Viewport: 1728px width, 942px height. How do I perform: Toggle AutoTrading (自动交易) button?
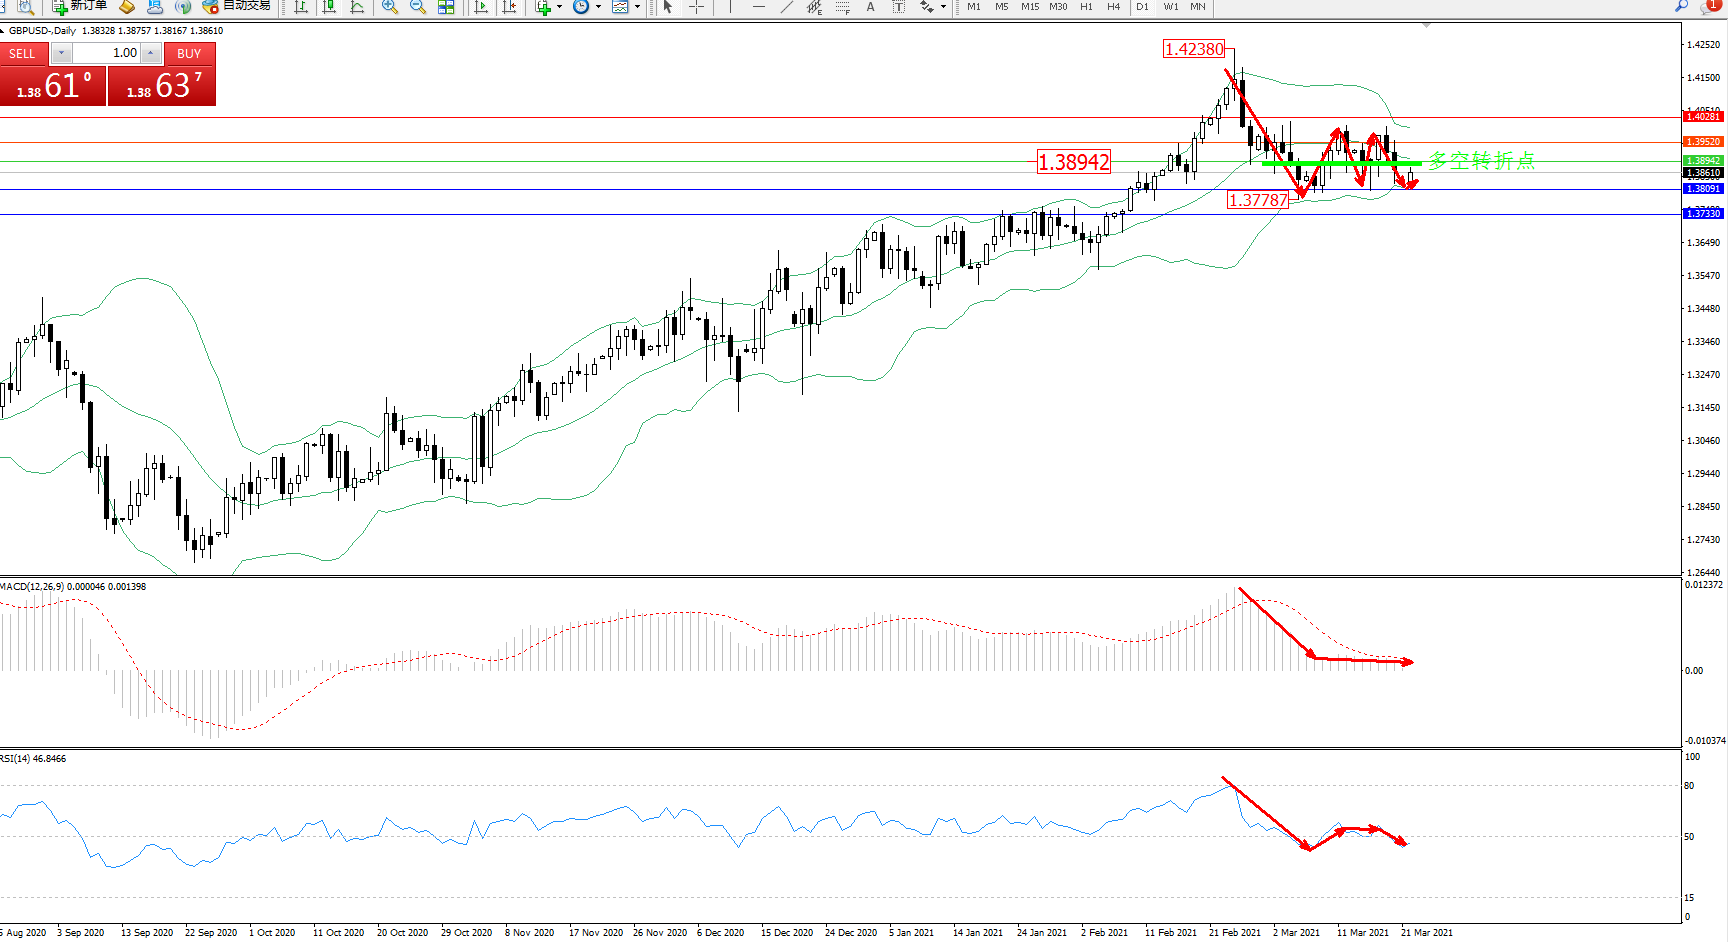[x=236, y=6]
